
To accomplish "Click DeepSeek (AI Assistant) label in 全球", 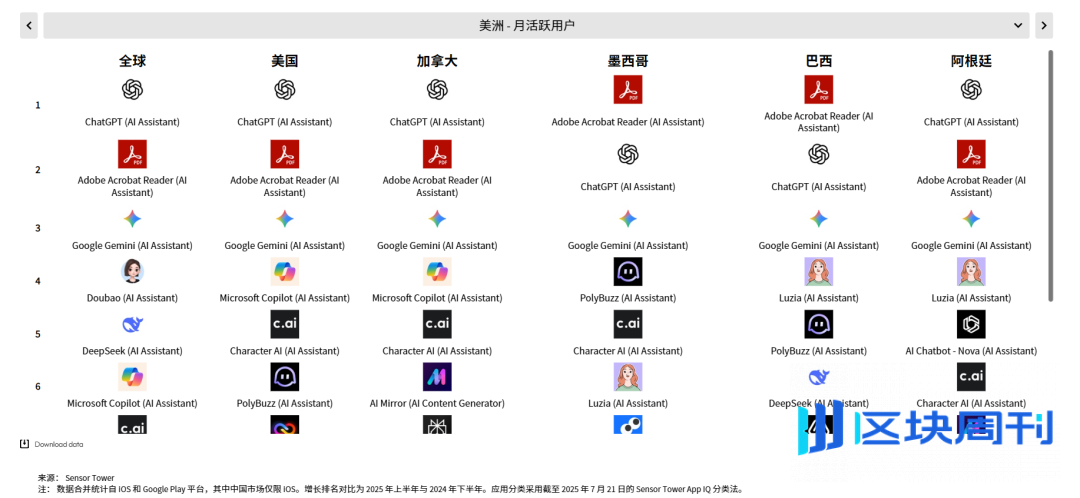I will (x=132, y=351).
